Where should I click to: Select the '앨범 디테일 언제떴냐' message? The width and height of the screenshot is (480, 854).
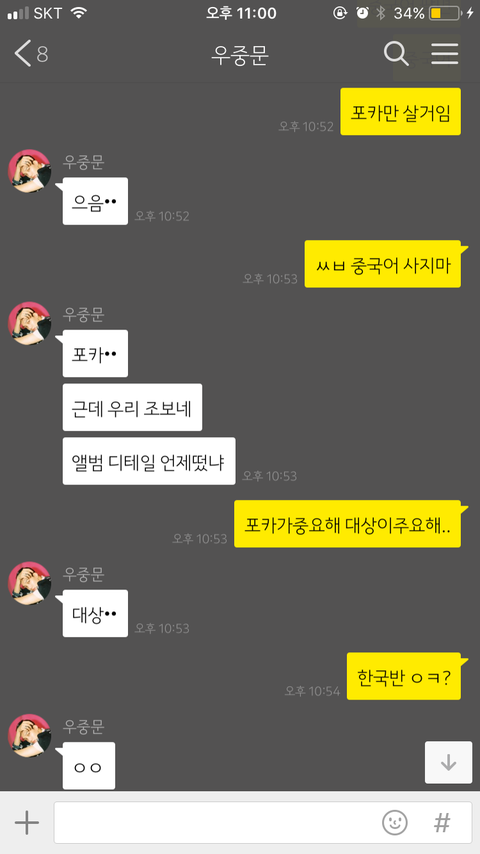pos(149,461)
